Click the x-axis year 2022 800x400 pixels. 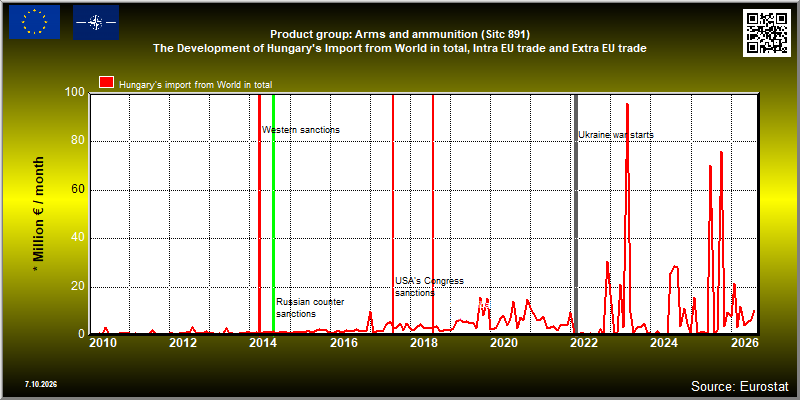pyautogui.click(x=584, y=342)
